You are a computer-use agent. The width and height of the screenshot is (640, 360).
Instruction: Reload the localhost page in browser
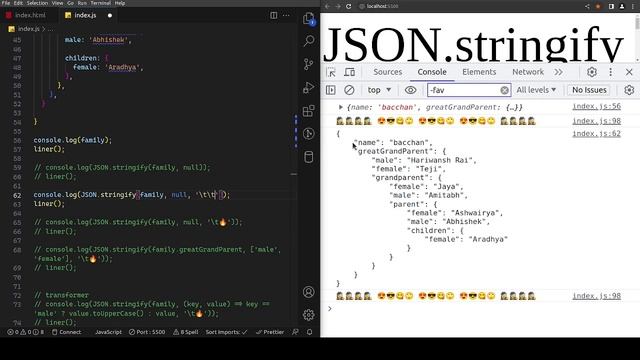pyautogui.click(x=349, y=6)
